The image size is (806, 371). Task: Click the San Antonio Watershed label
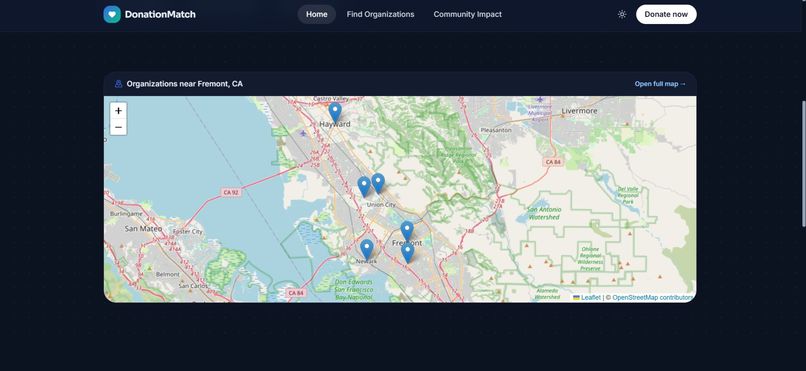coord(544,213)
